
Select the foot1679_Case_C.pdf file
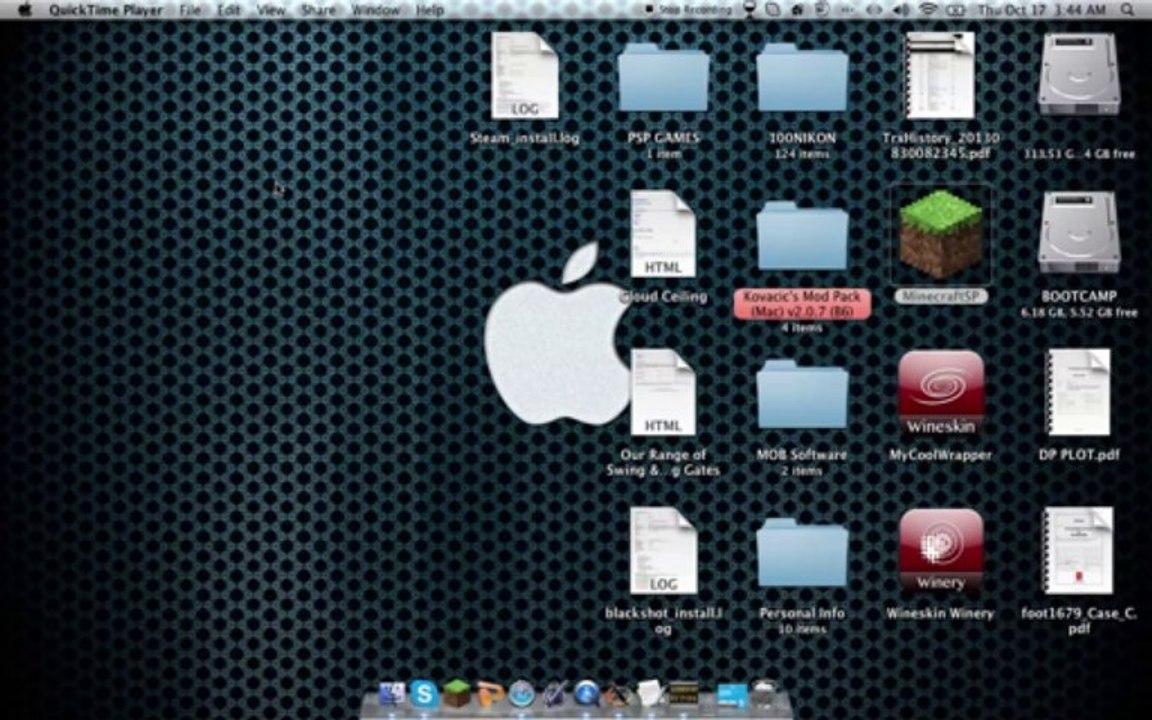1079,551
